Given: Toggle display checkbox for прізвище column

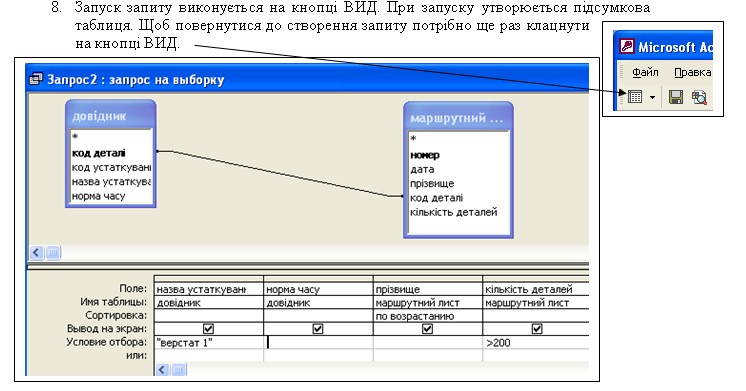Looking at the screenshot, I should point(427,329).
